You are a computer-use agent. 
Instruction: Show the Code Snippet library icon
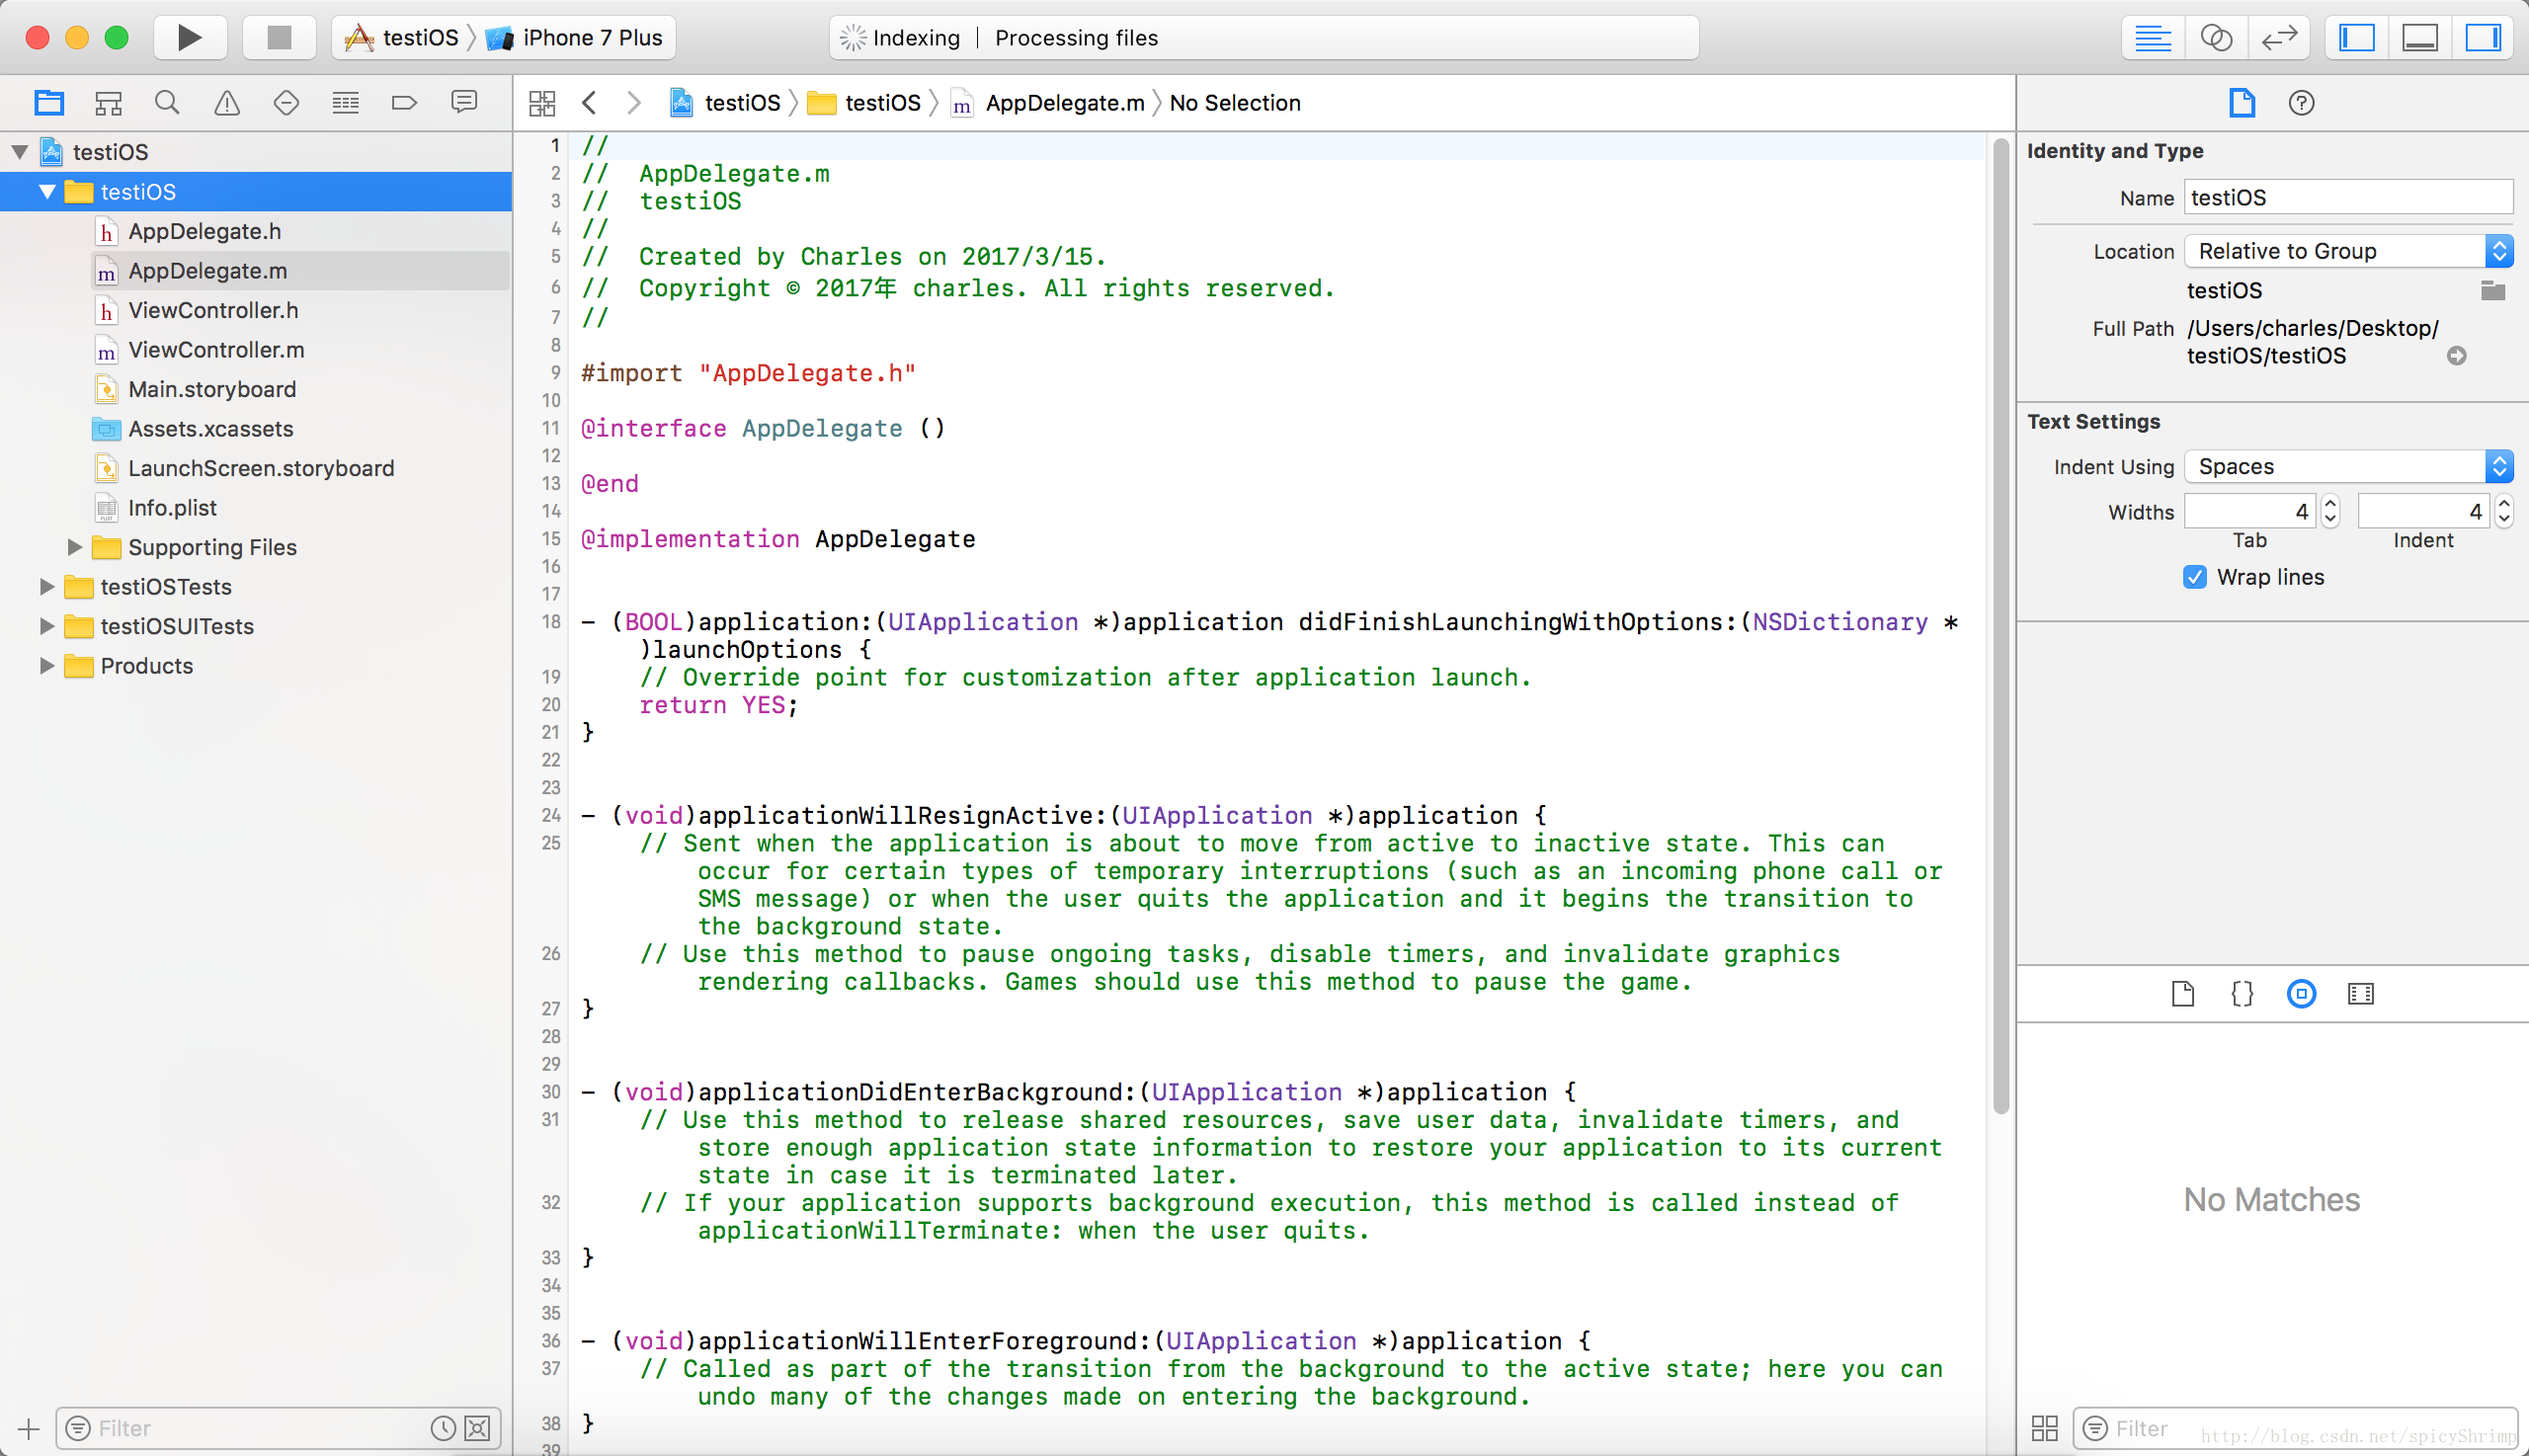(2242, 993)
